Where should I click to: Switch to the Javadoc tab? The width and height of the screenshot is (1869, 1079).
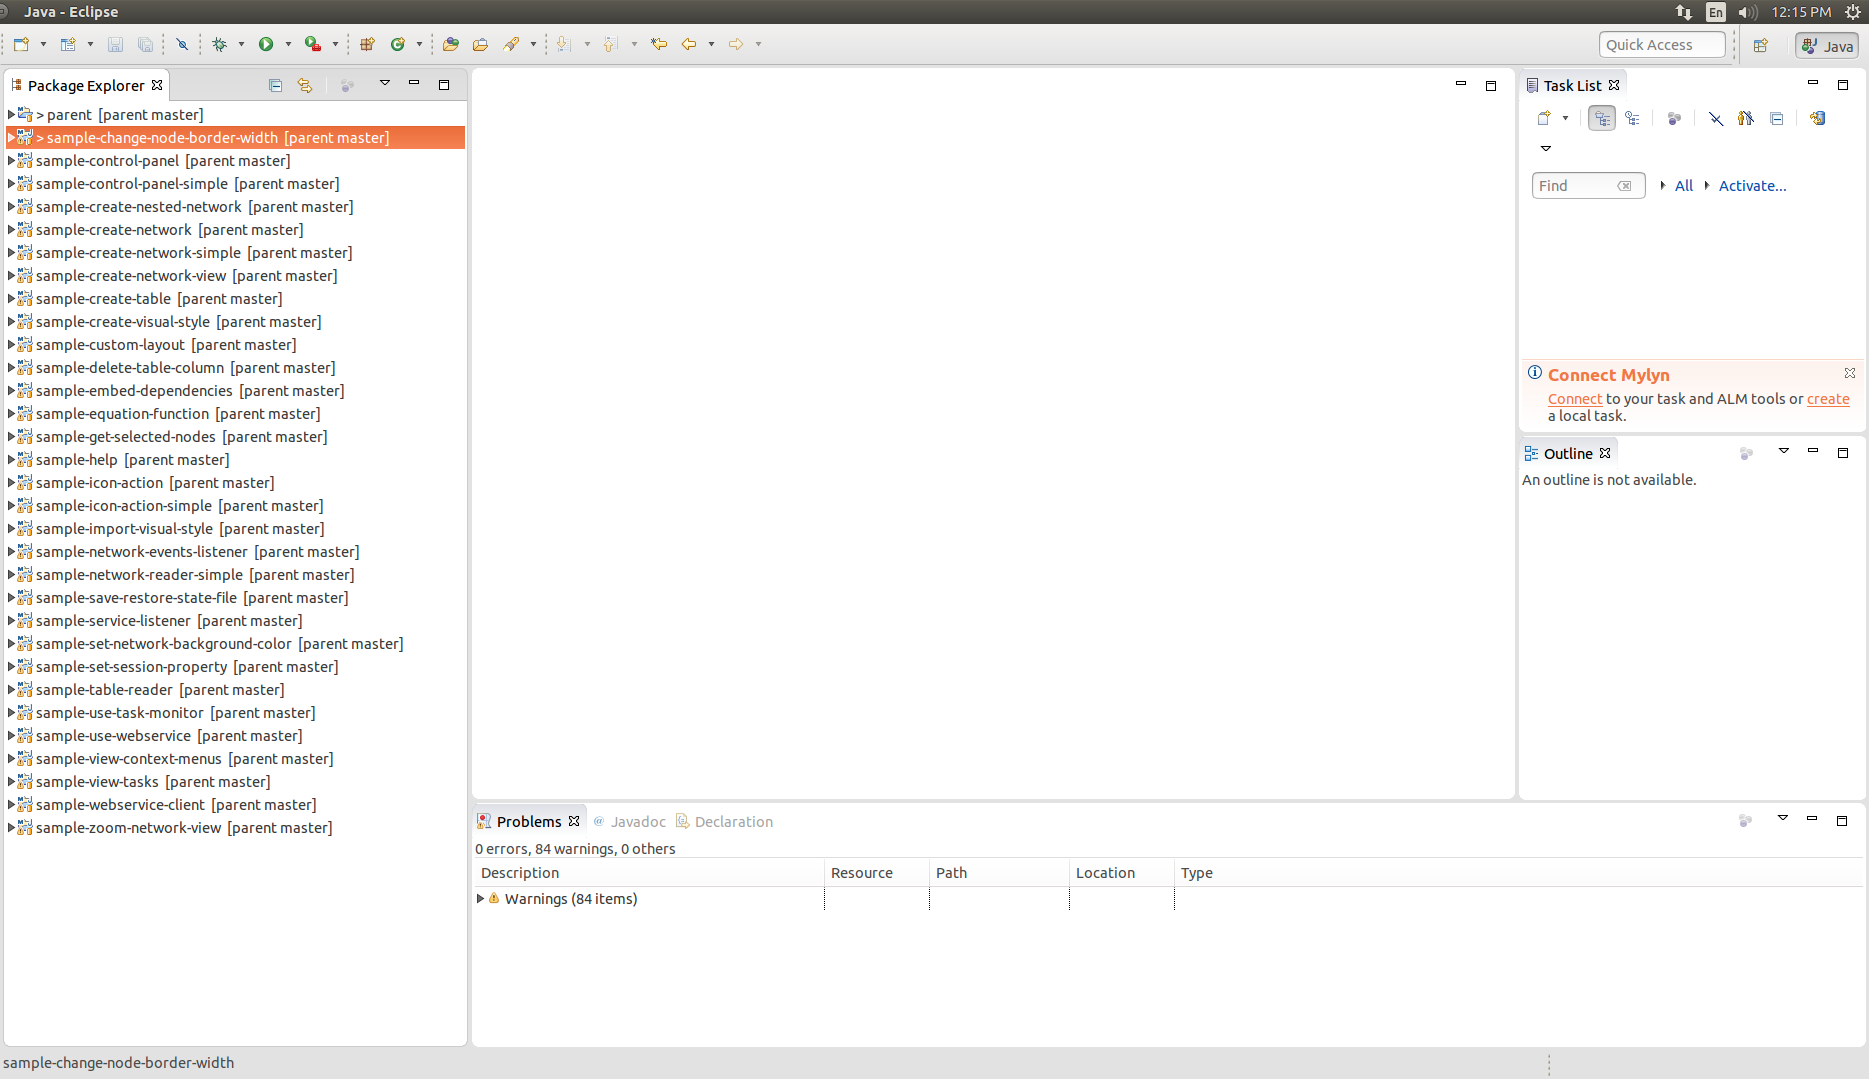pyautogui.click(x=637, y=822)
